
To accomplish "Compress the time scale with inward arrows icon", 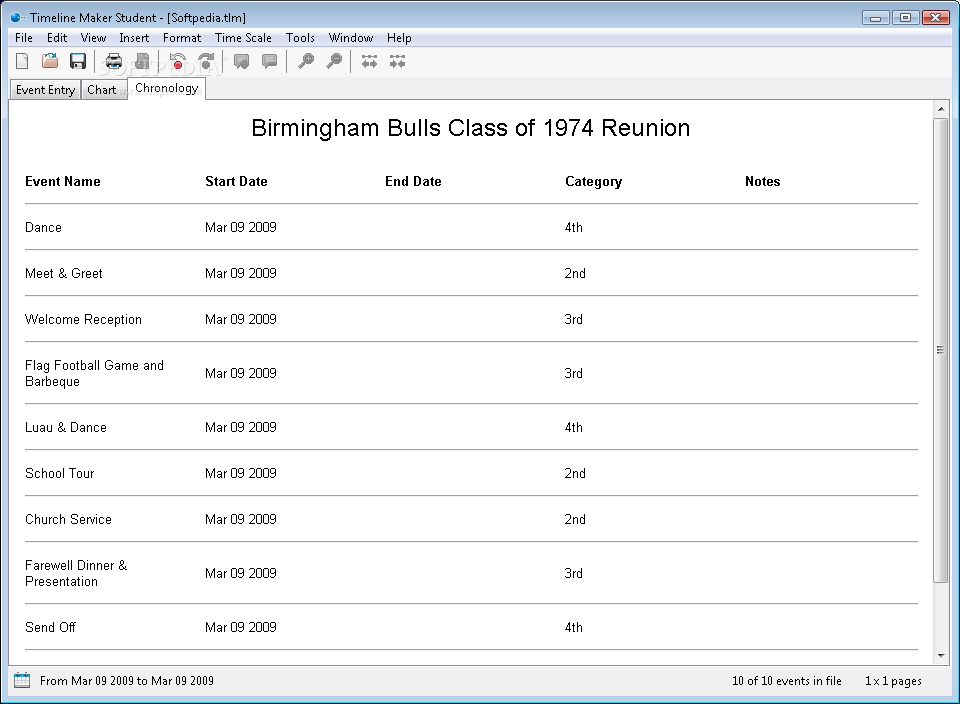I will tap(397, 61).
